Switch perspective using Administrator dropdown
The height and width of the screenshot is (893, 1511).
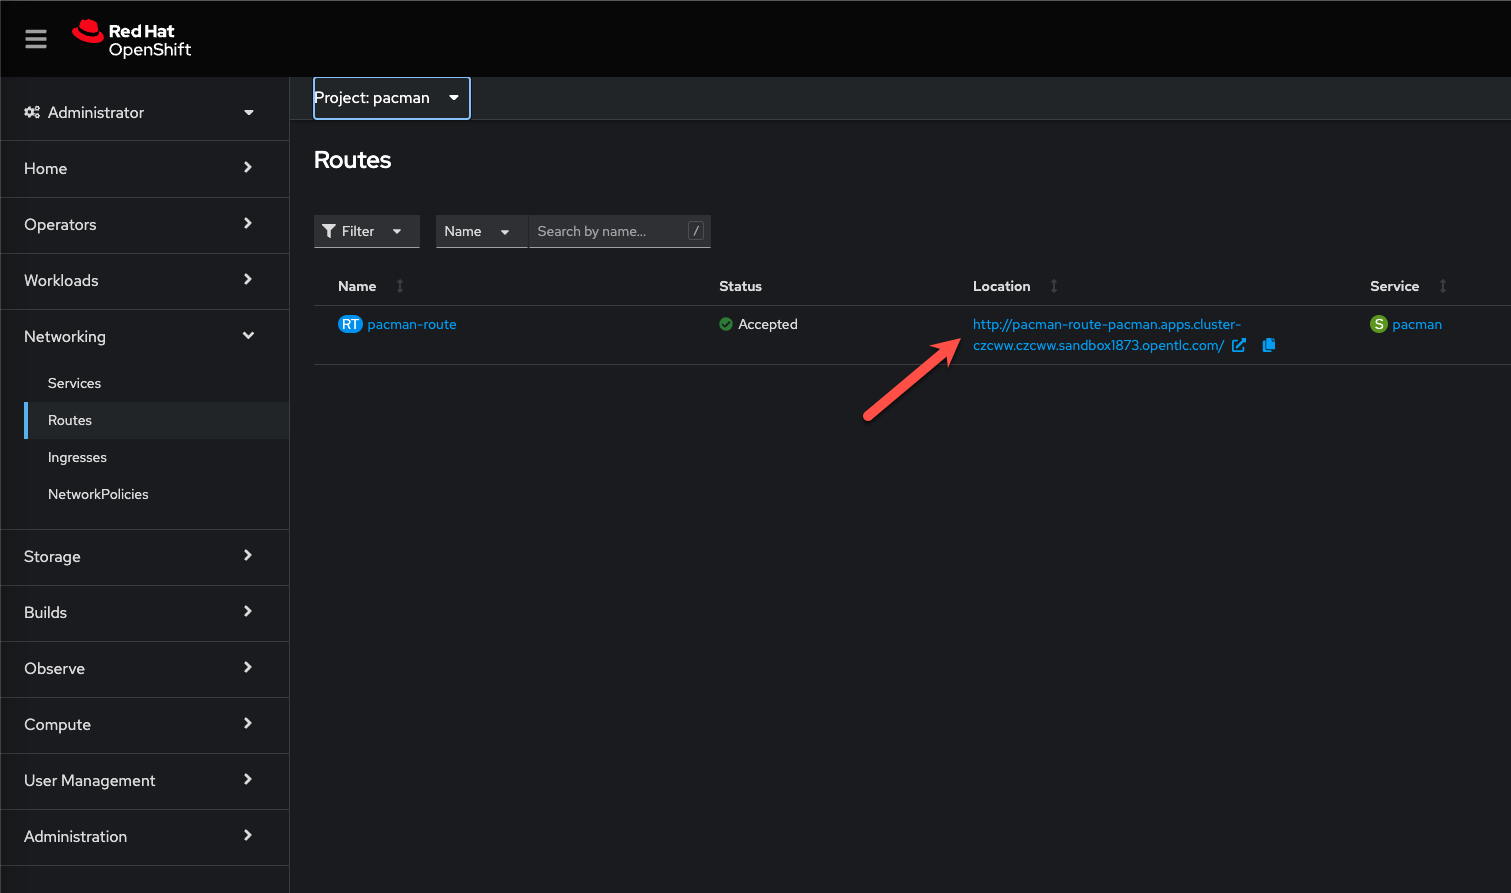[x=144, y=112]
